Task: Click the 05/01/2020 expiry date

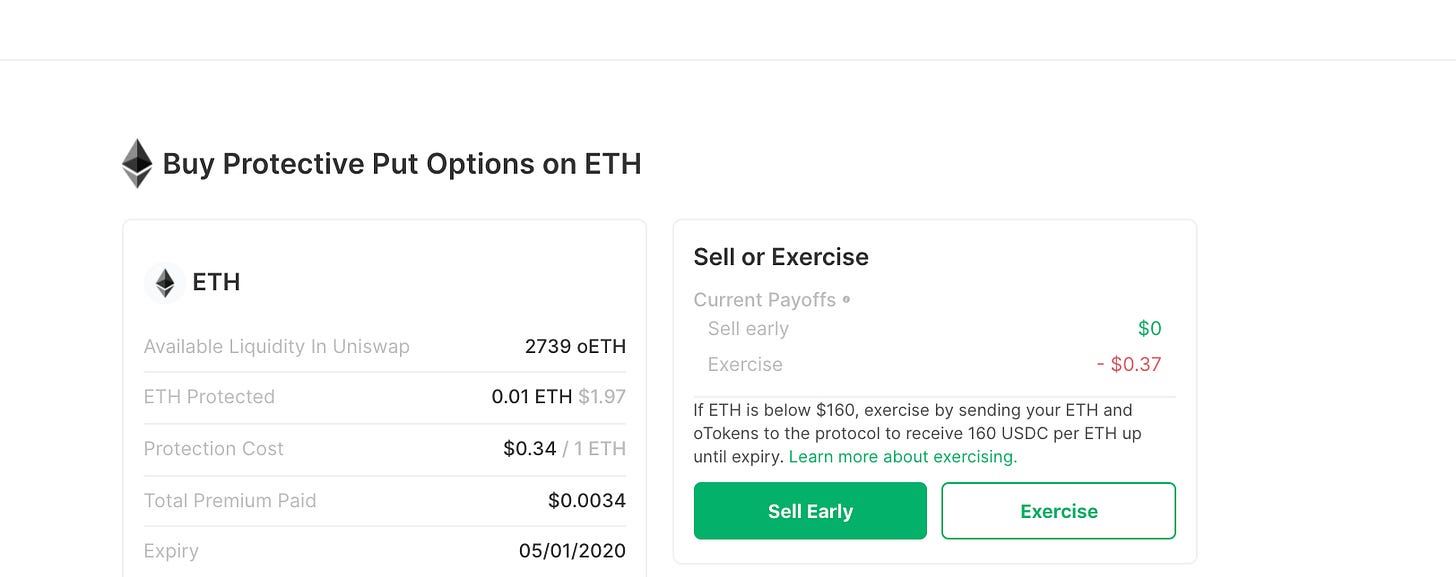Action: (x=572, y=551)
